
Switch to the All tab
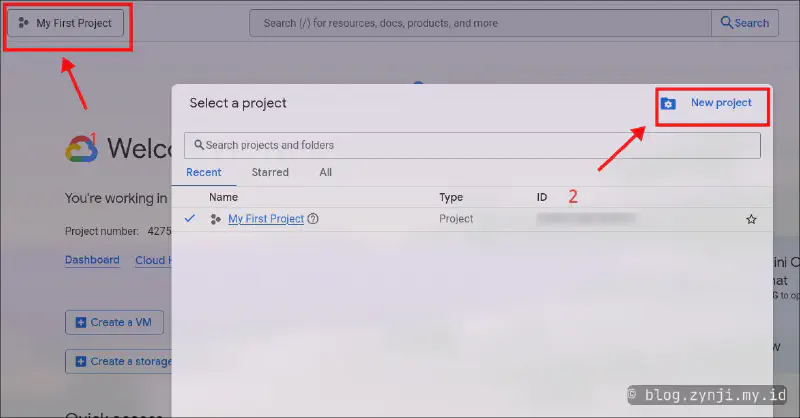coord(326,173)
